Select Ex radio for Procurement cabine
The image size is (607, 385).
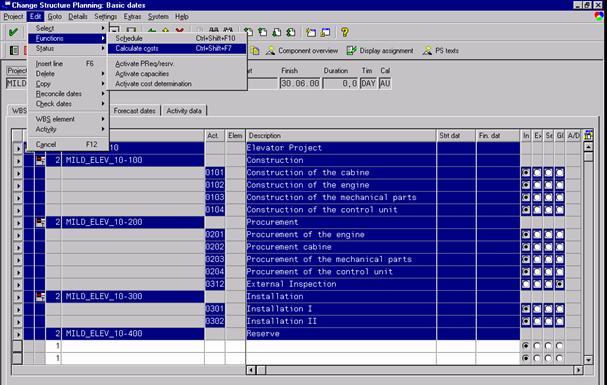tap(537, 247)
